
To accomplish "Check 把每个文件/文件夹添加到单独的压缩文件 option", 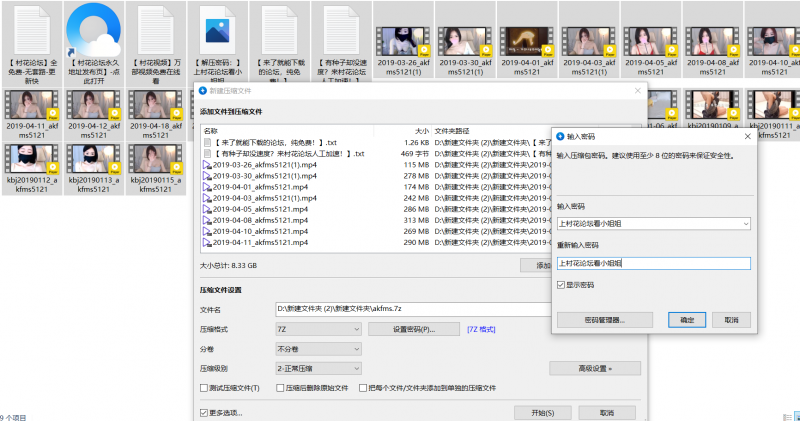I will coord(363,388).
